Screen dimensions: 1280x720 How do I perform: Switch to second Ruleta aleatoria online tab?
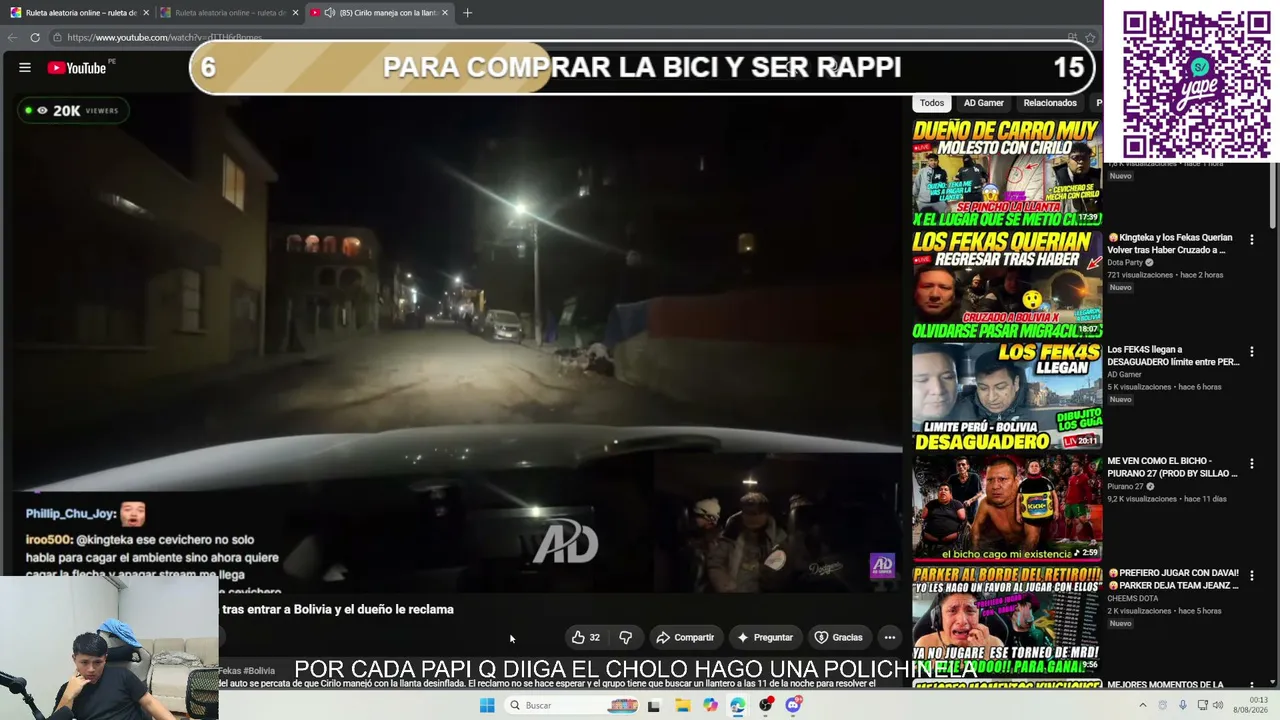(229, 13)
